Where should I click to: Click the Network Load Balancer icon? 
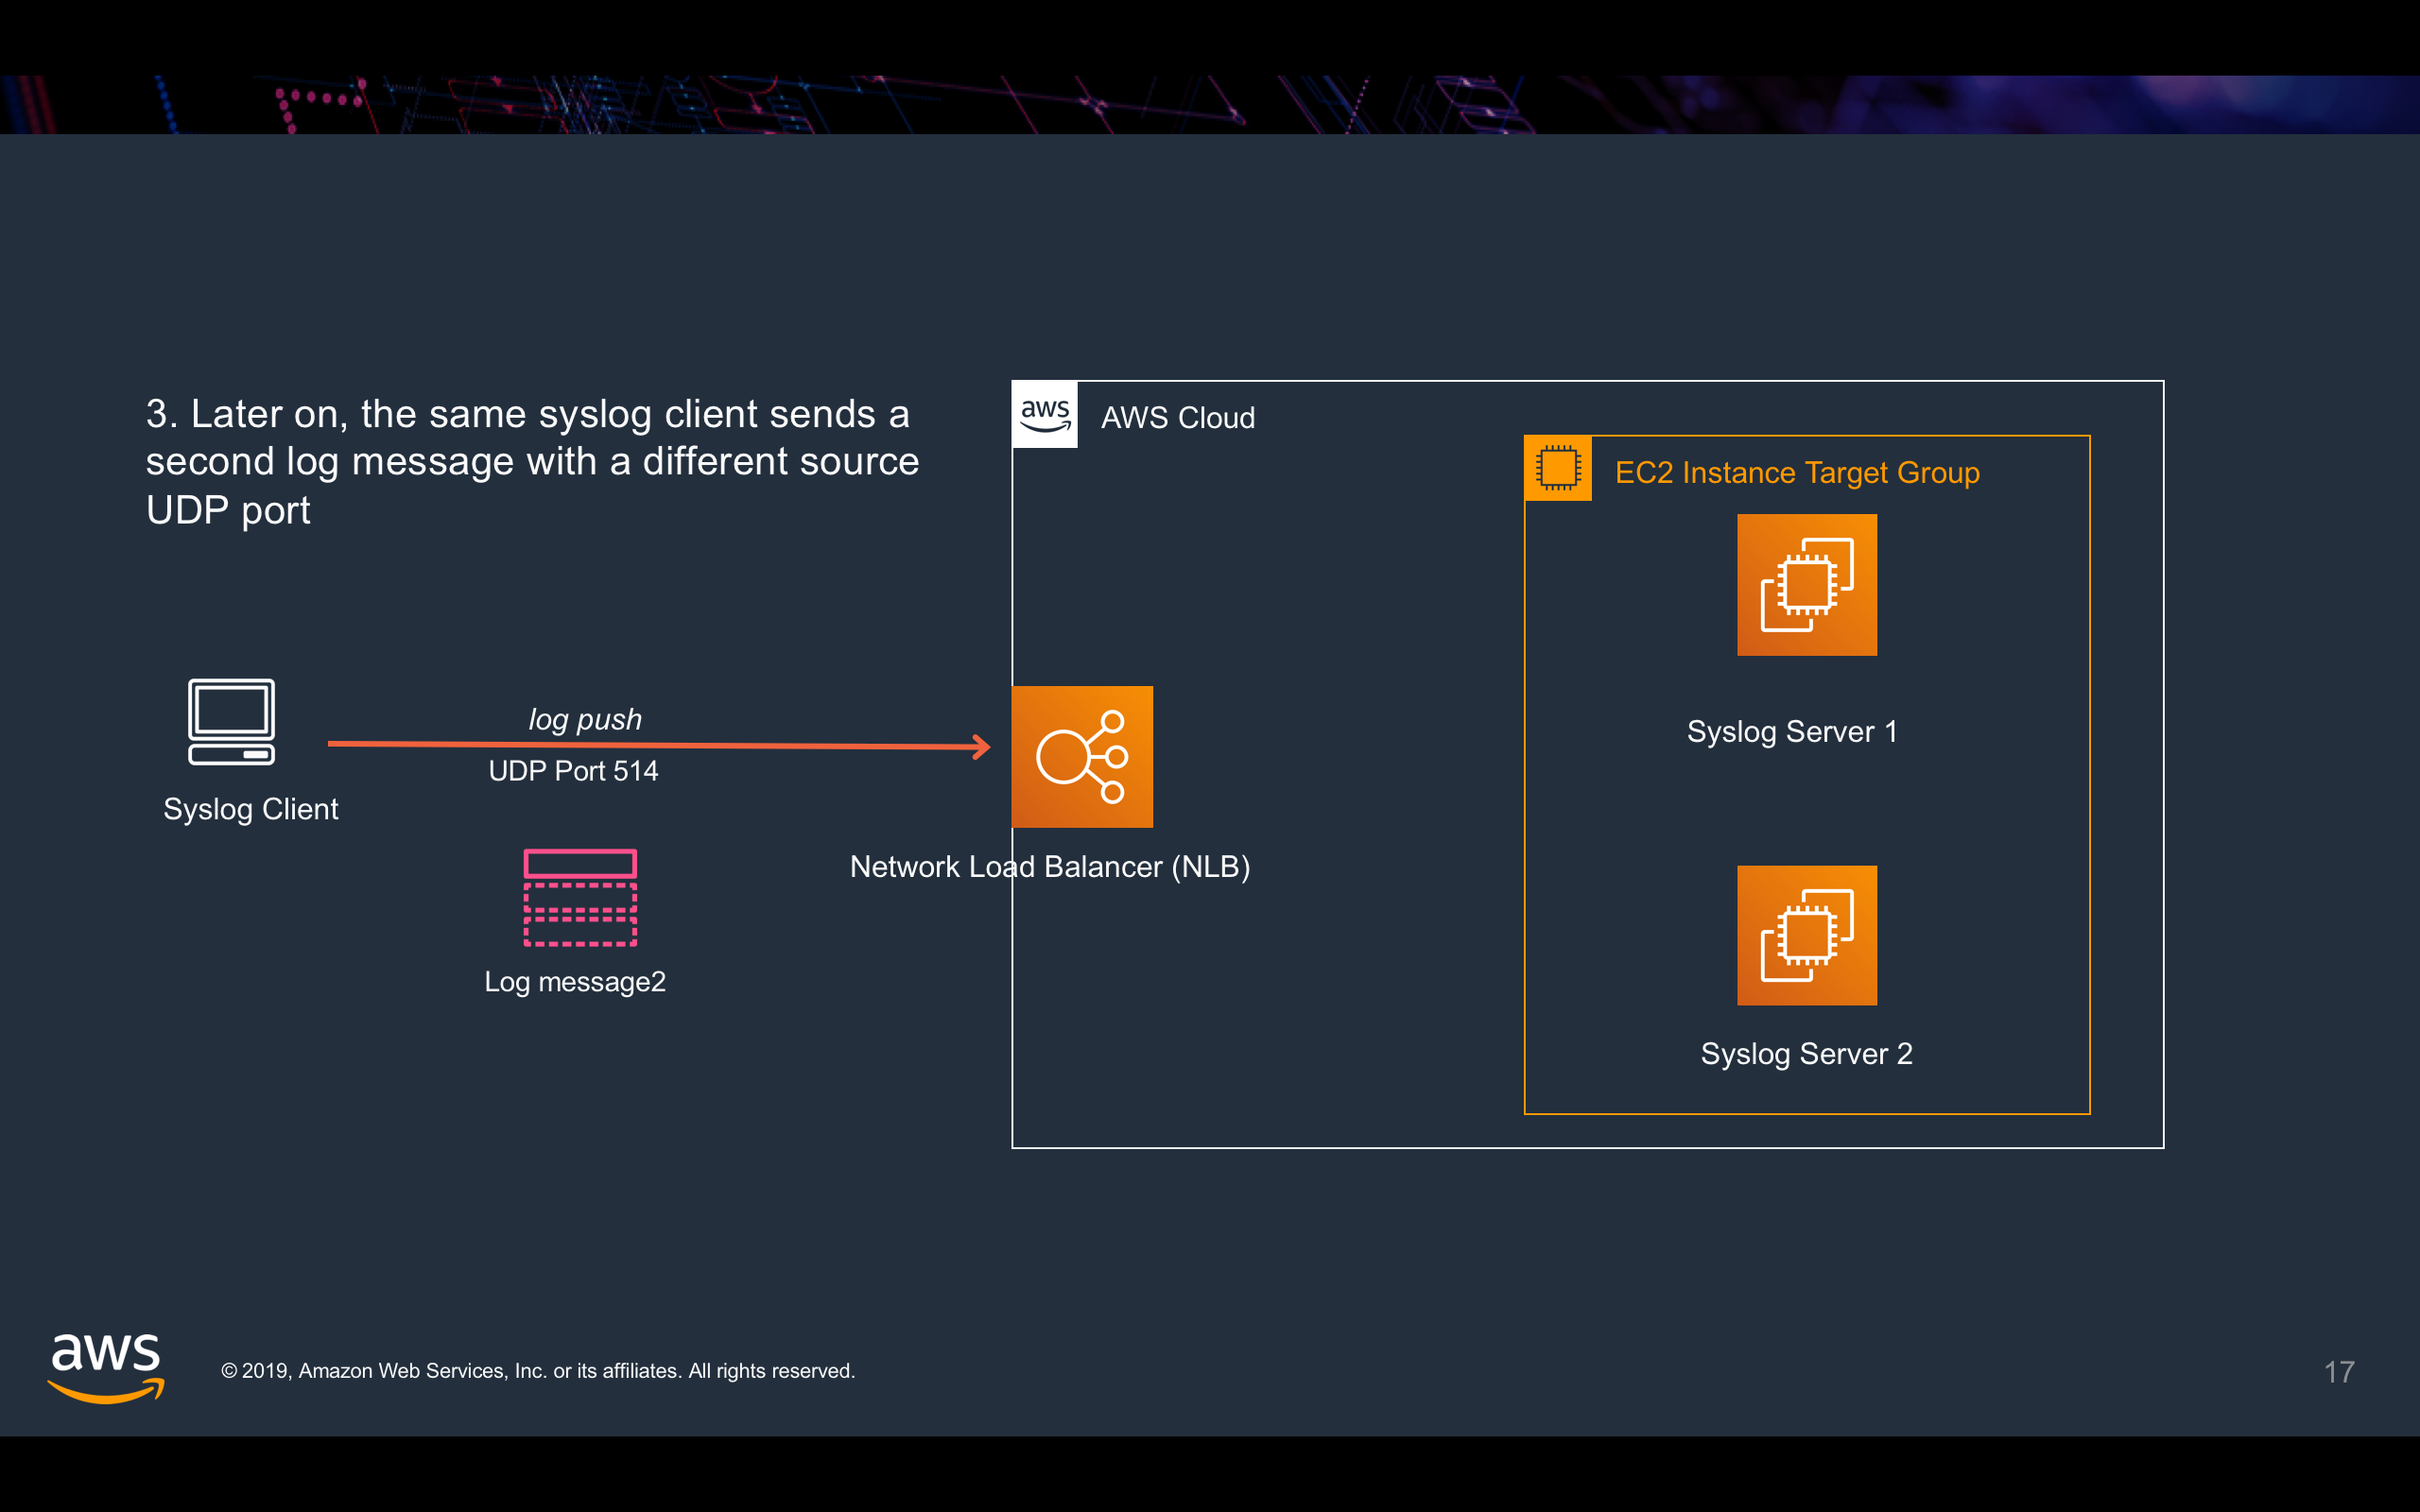click(1082, 756)
